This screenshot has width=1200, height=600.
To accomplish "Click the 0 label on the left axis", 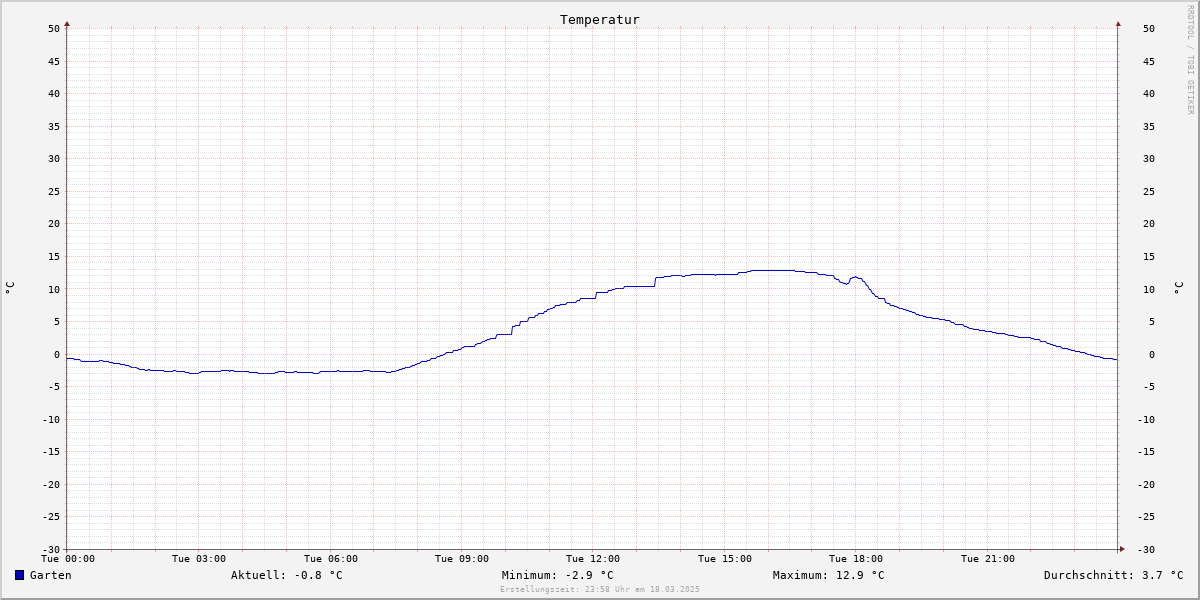I will point(57,354).
